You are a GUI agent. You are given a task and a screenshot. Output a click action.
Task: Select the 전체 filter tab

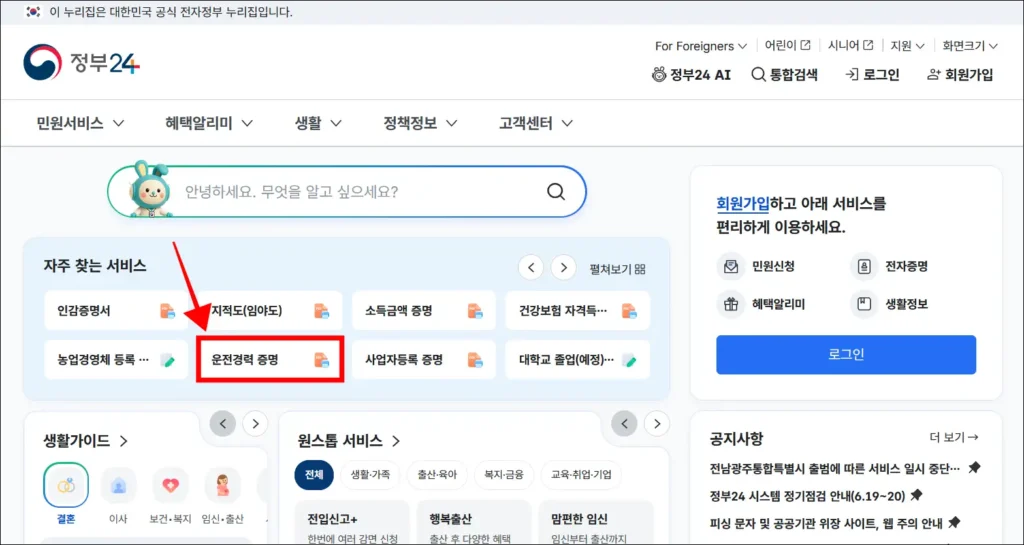click(314, 475)
